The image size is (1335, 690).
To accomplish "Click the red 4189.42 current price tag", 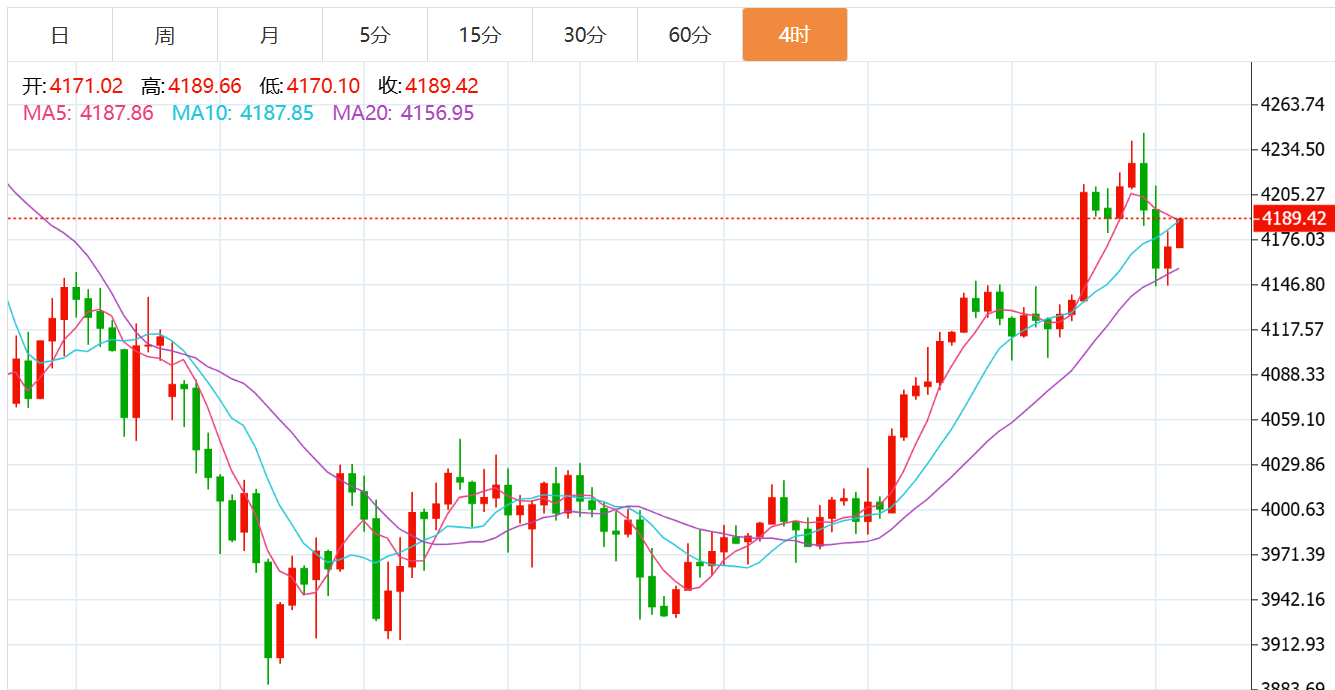I will click(1294, 219).
